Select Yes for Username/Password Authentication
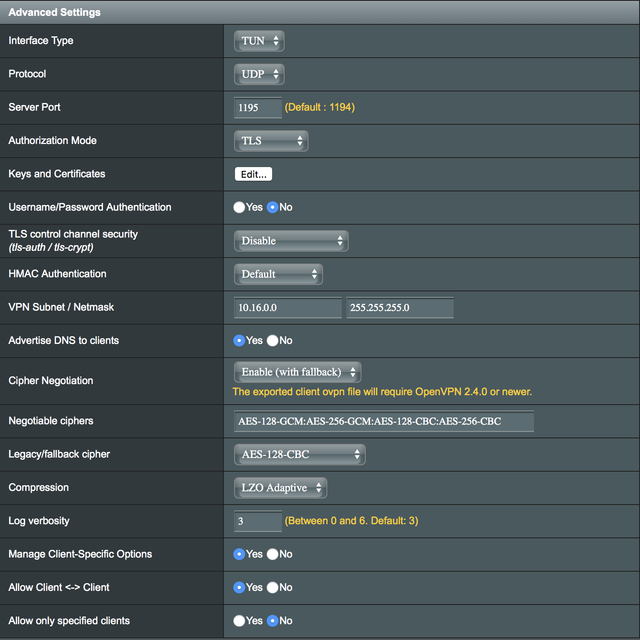This screenshot has height=640, width=640. coord(240,207)
